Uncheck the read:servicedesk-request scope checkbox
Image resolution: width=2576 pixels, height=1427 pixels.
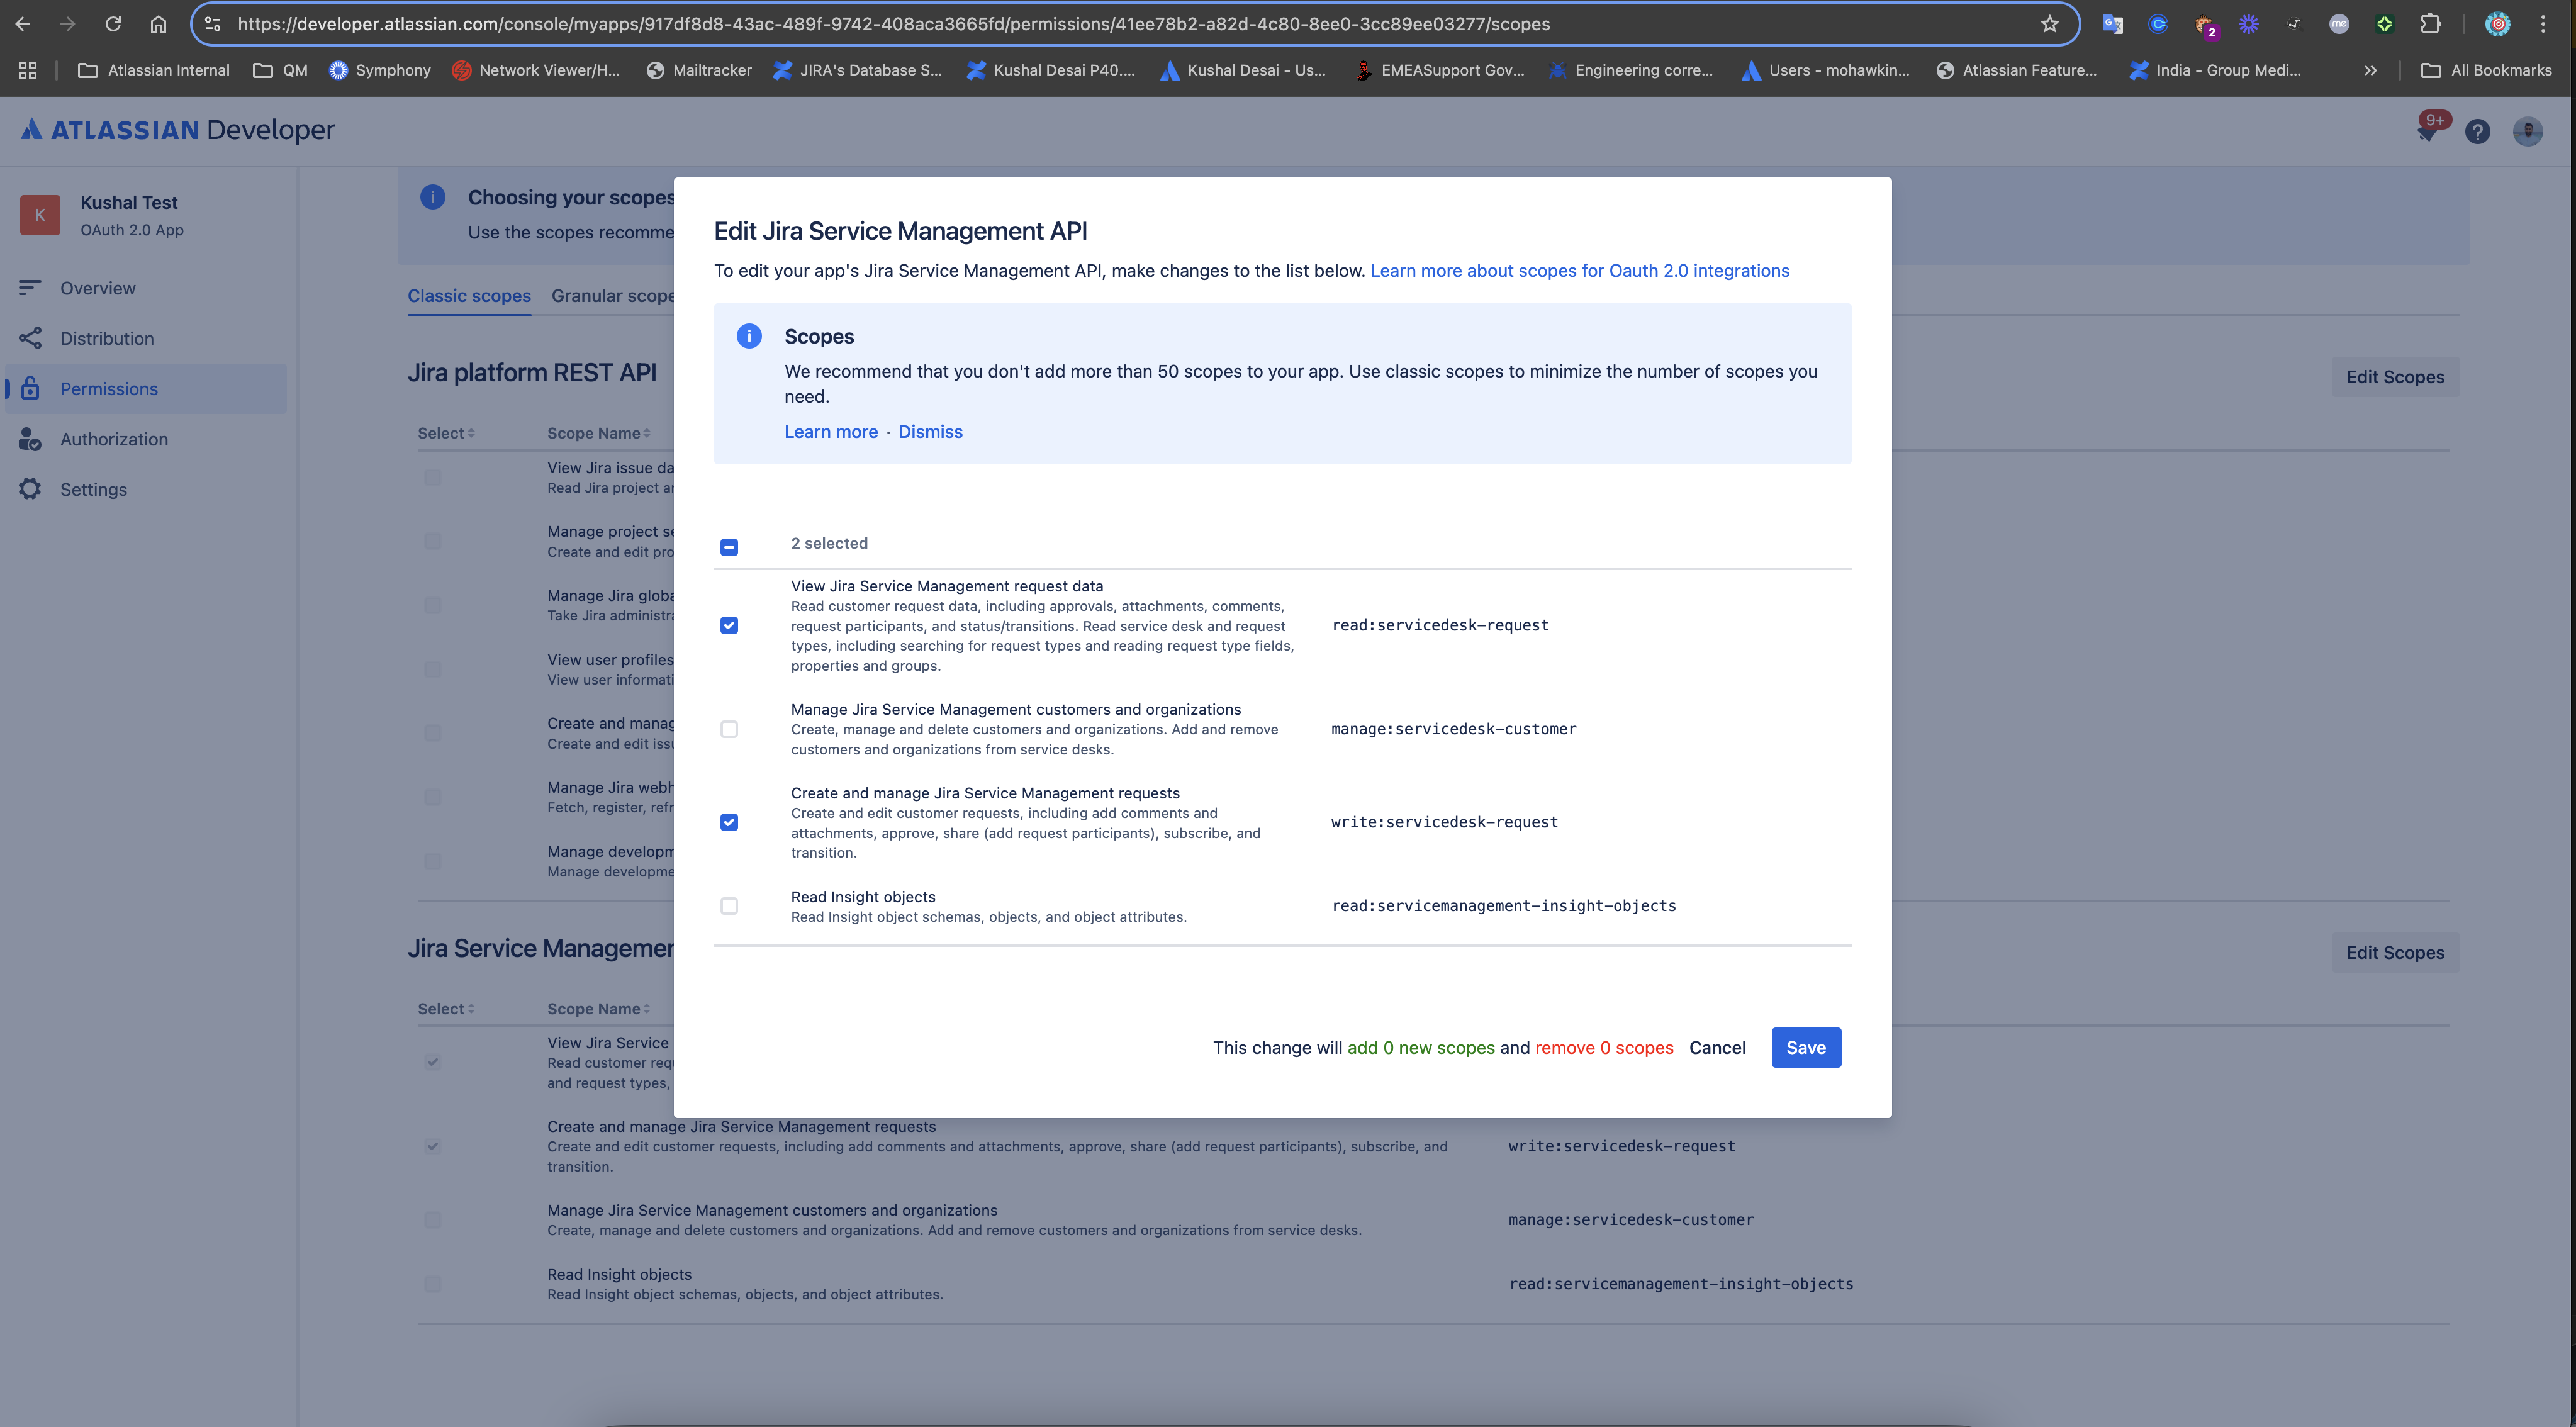729,626
